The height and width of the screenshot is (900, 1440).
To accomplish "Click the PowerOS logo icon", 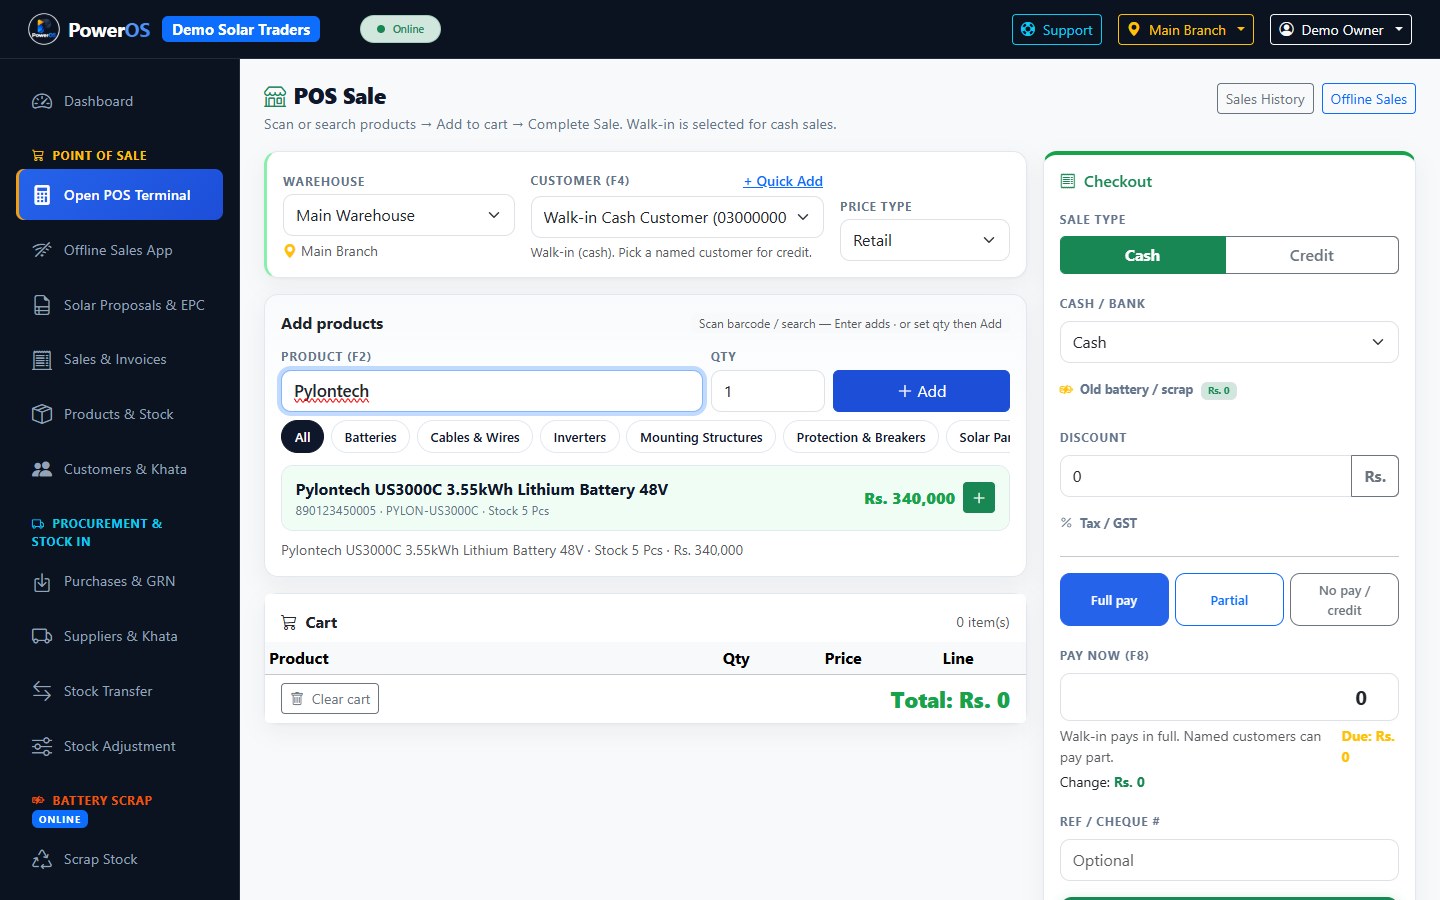I will (44, 30).
